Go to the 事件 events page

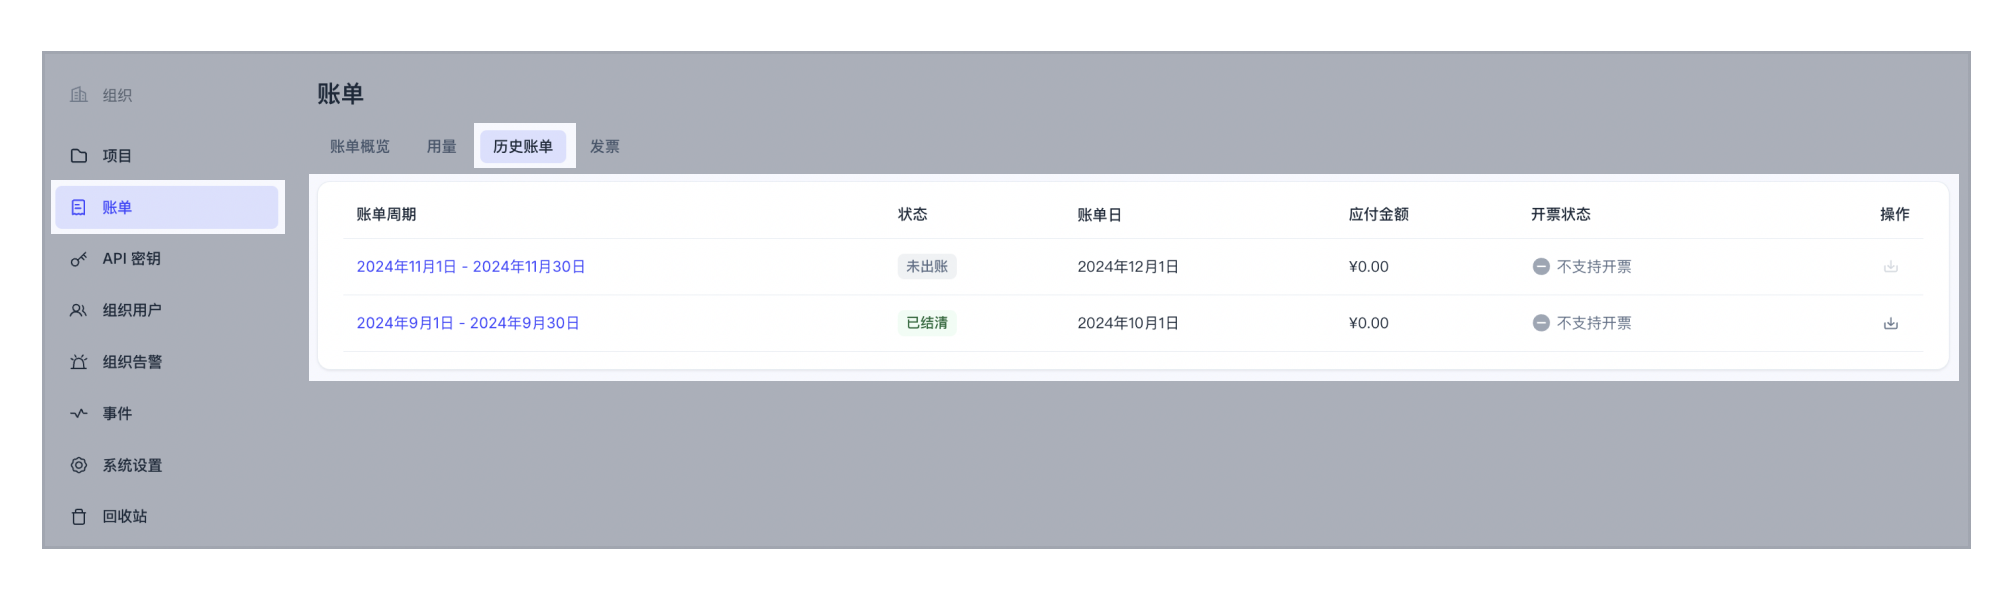[x=118, y=413]
